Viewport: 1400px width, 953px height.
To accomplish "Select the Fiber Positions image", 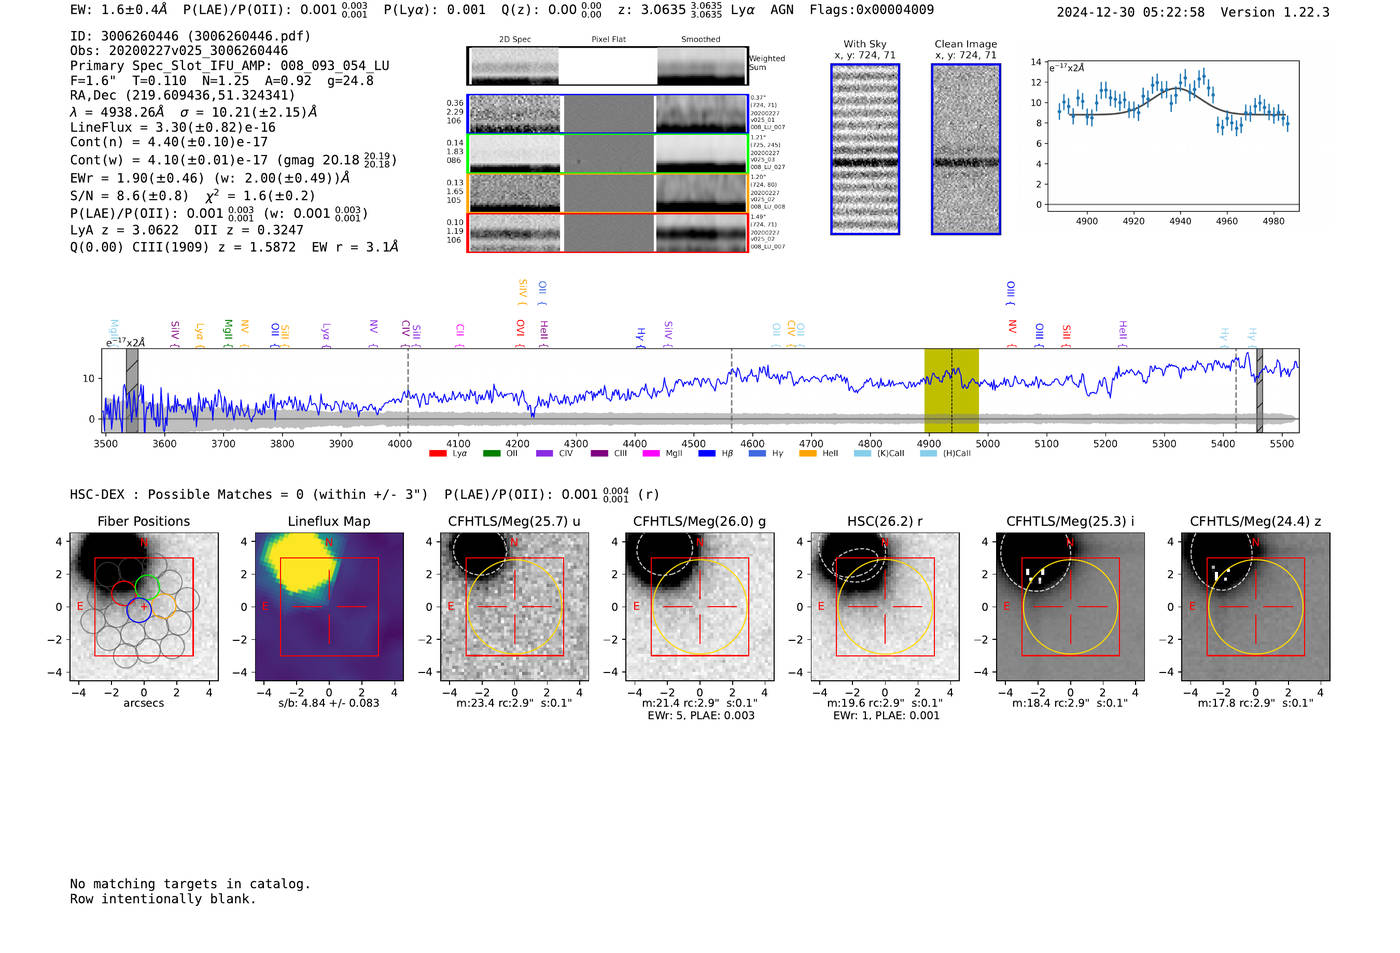I will tap(144, 607).
